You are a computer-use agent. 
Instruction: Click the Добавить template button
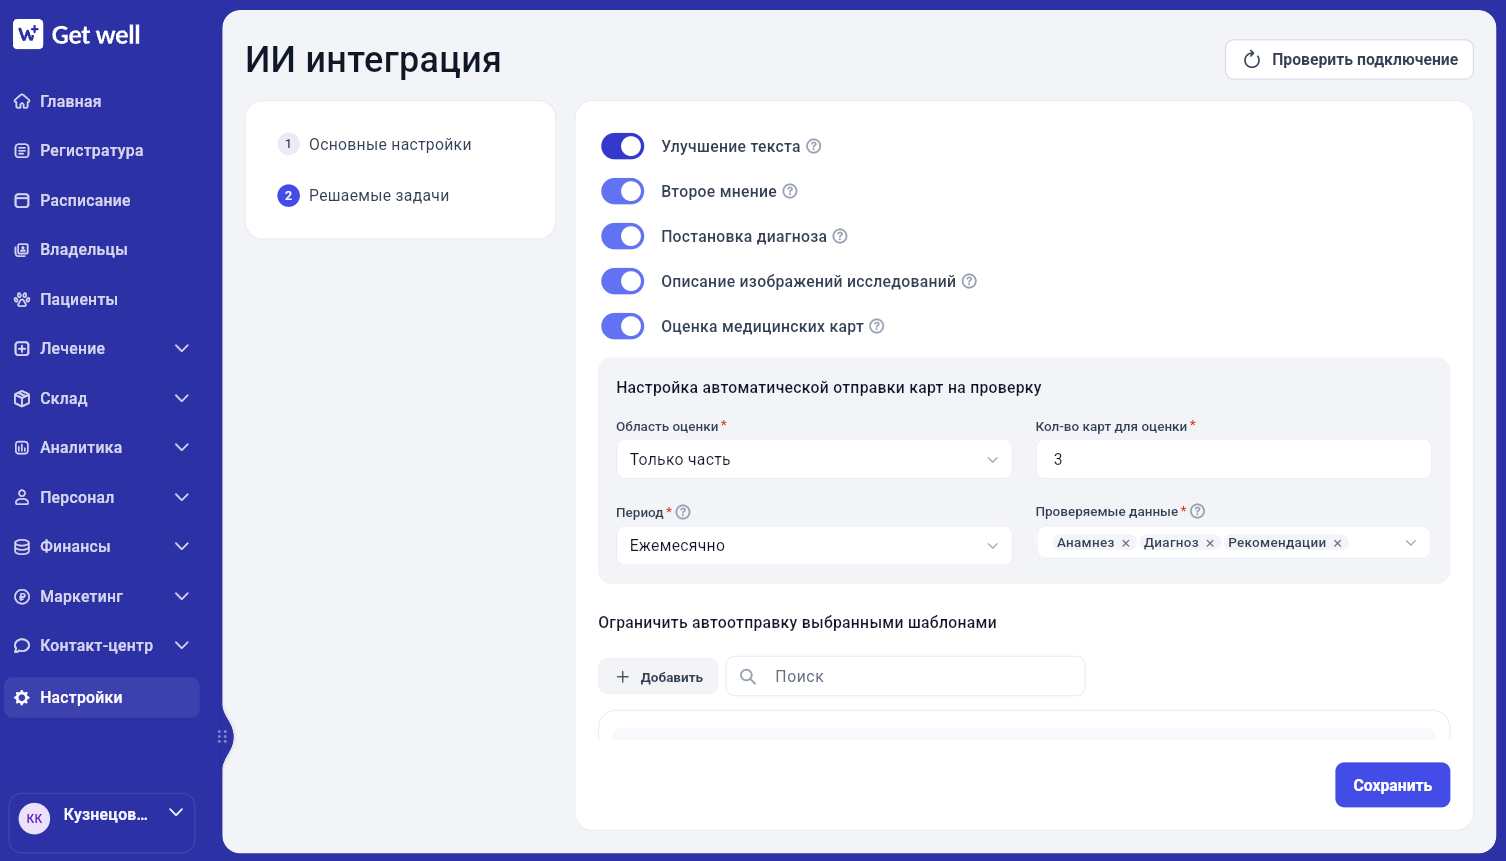click(x=658, y=677)
